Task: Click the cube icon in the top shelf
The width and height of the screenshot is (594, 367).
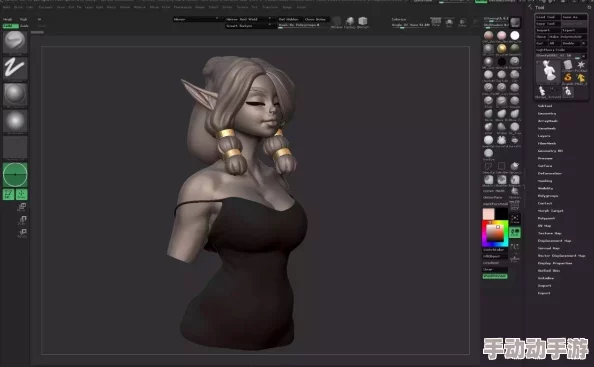Action: pyautogui.click(x=363, y=22)
